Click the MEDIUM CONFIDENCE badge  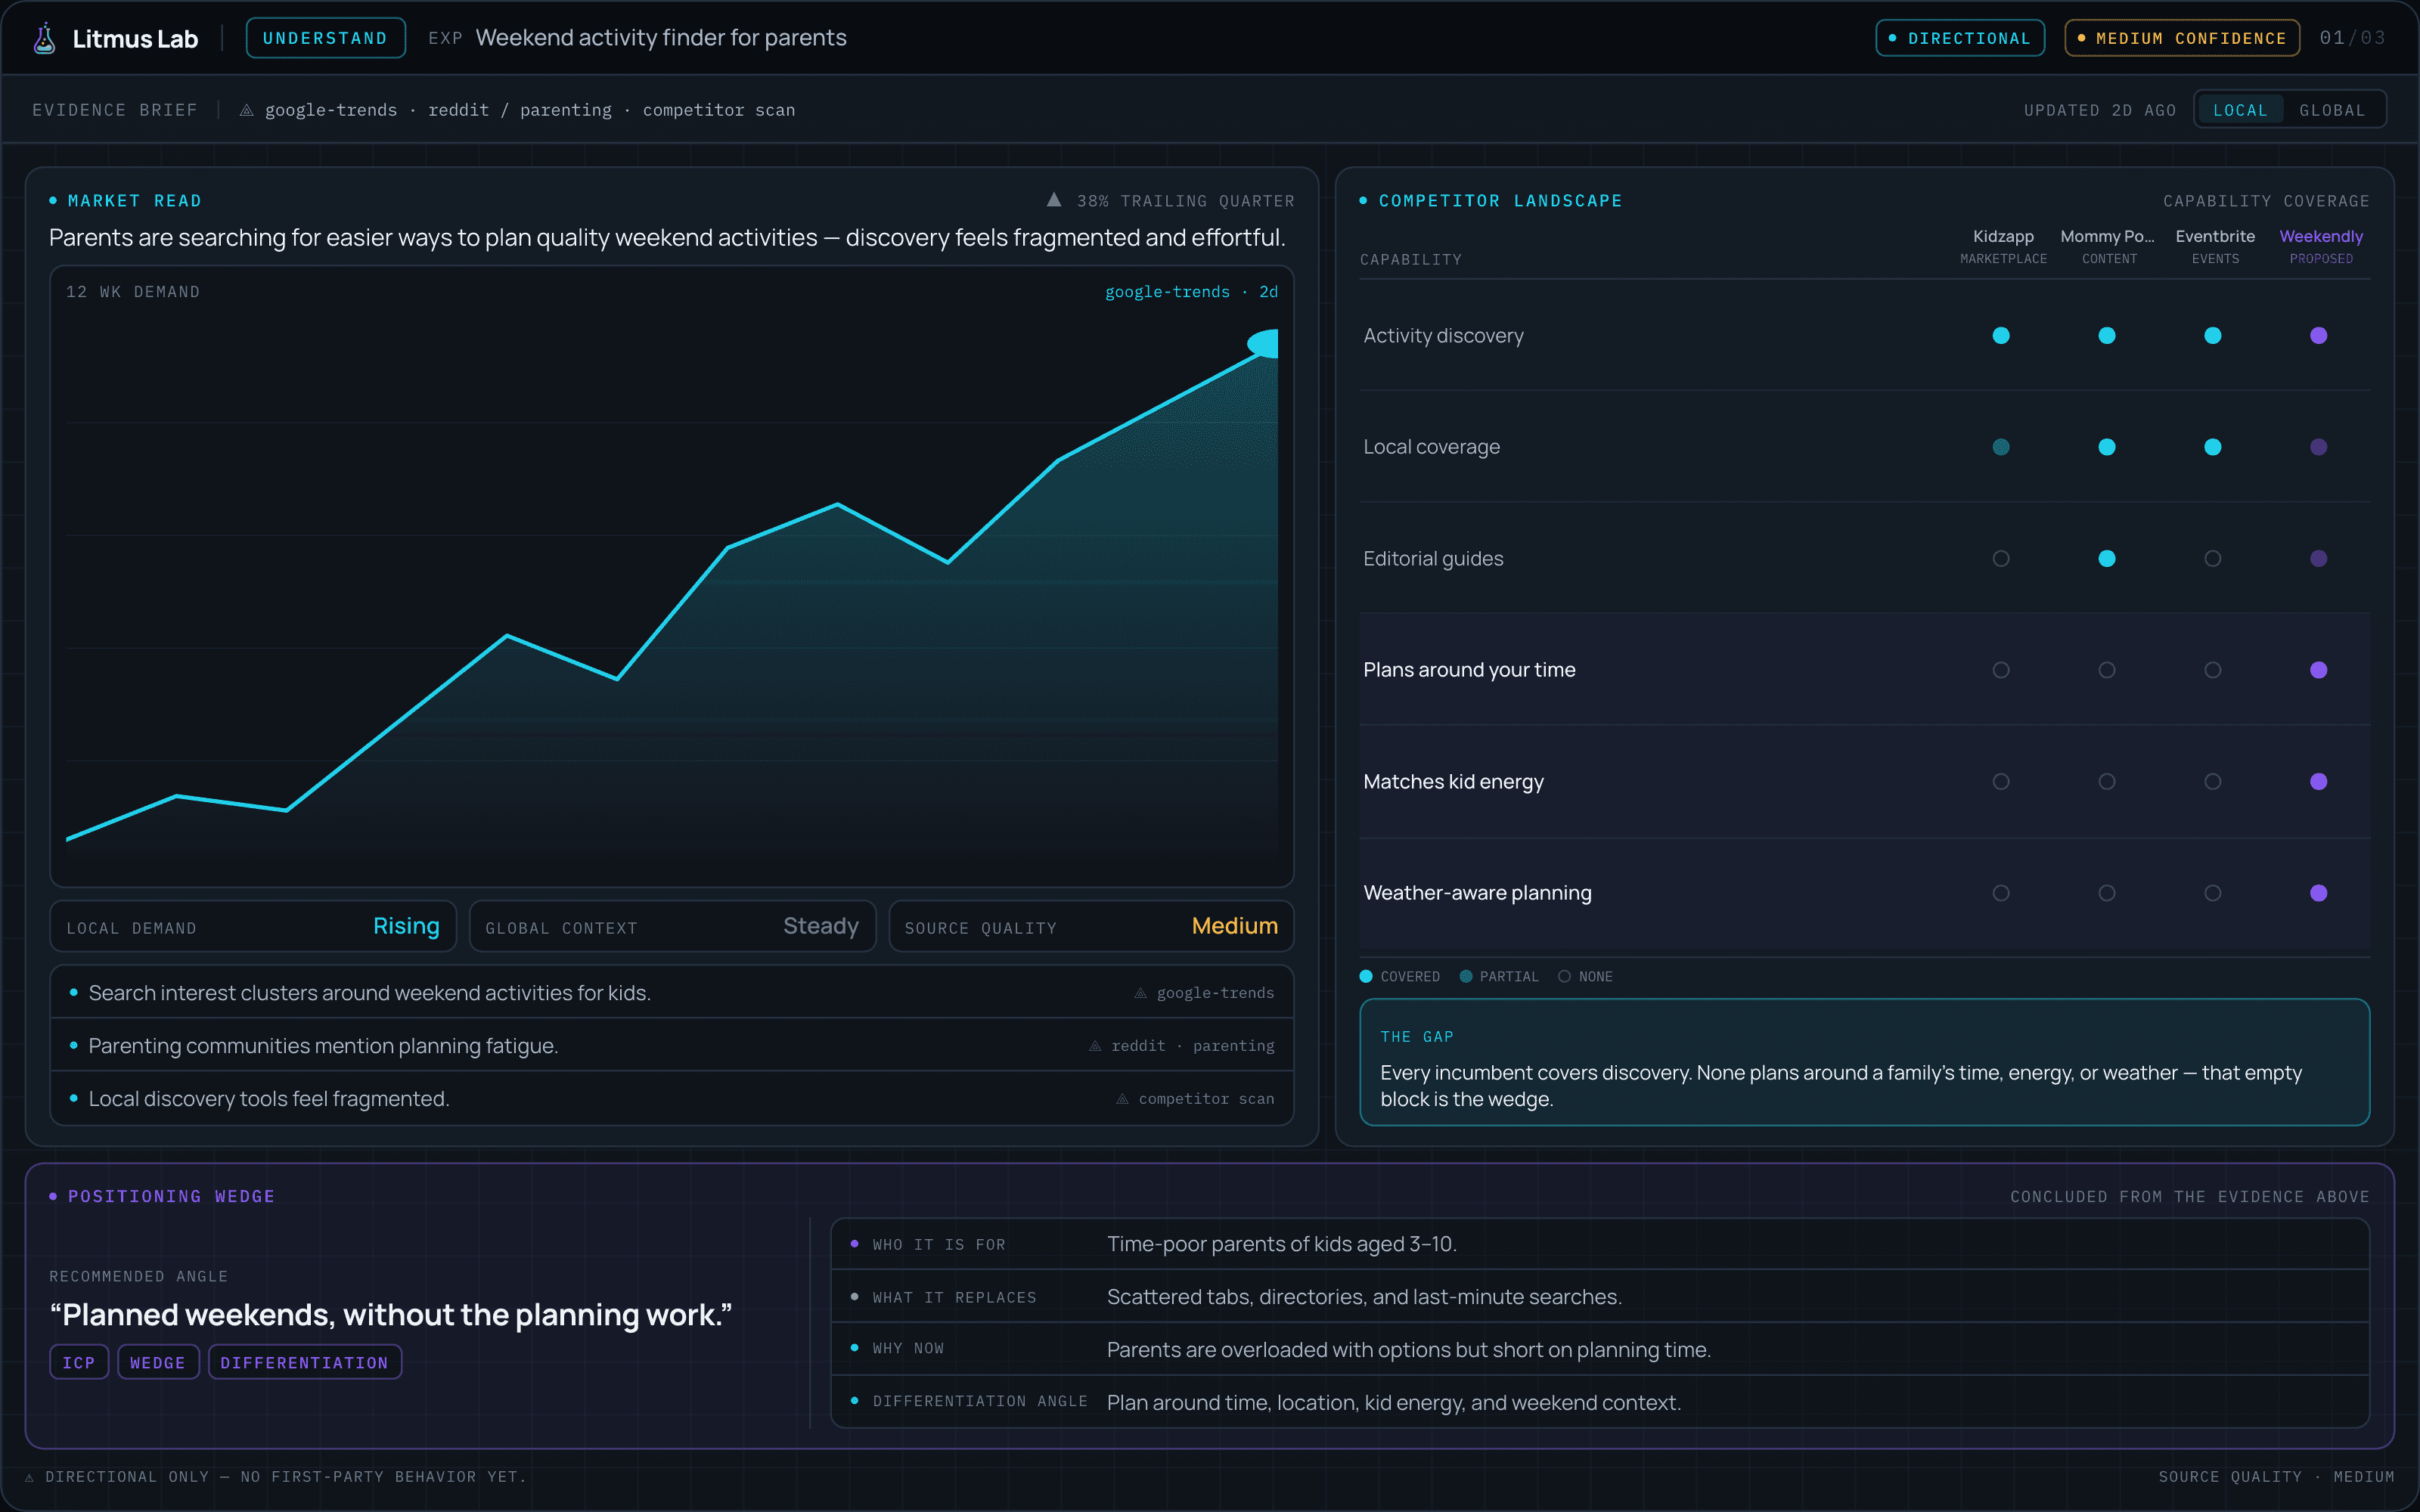tap(2182, 38)
